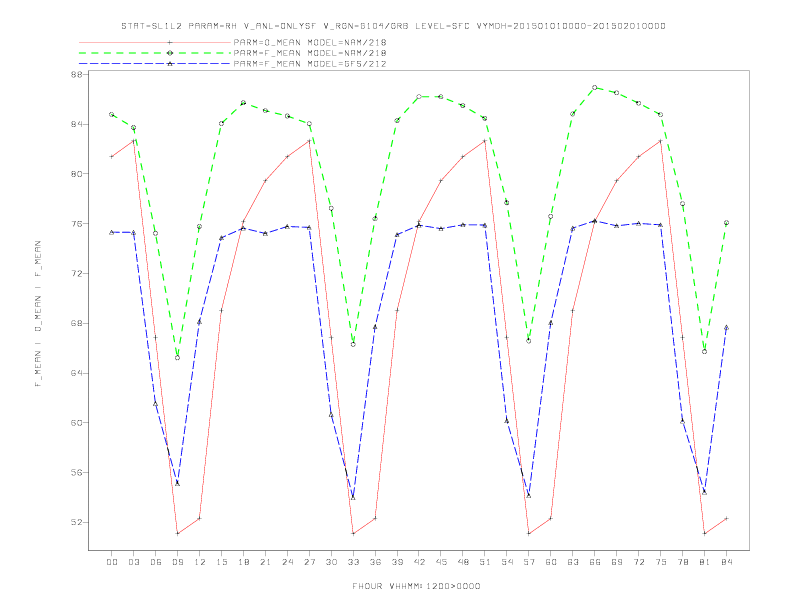Click green NAM circle marker at hour 00
Image resolution: width=792 pixels, height=612 pixels.
coord(112,115)
